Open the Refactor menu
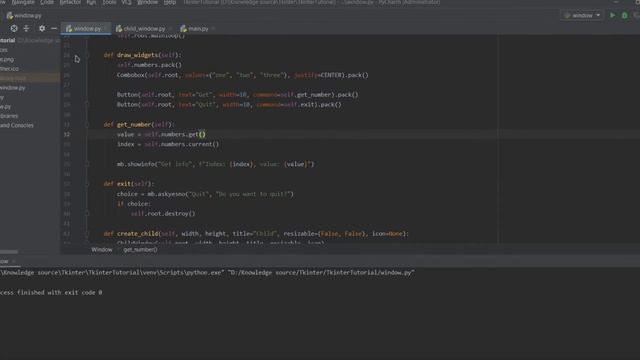Image resolution: width=640 pixels, height=360 pixels. tap(70, 2)
